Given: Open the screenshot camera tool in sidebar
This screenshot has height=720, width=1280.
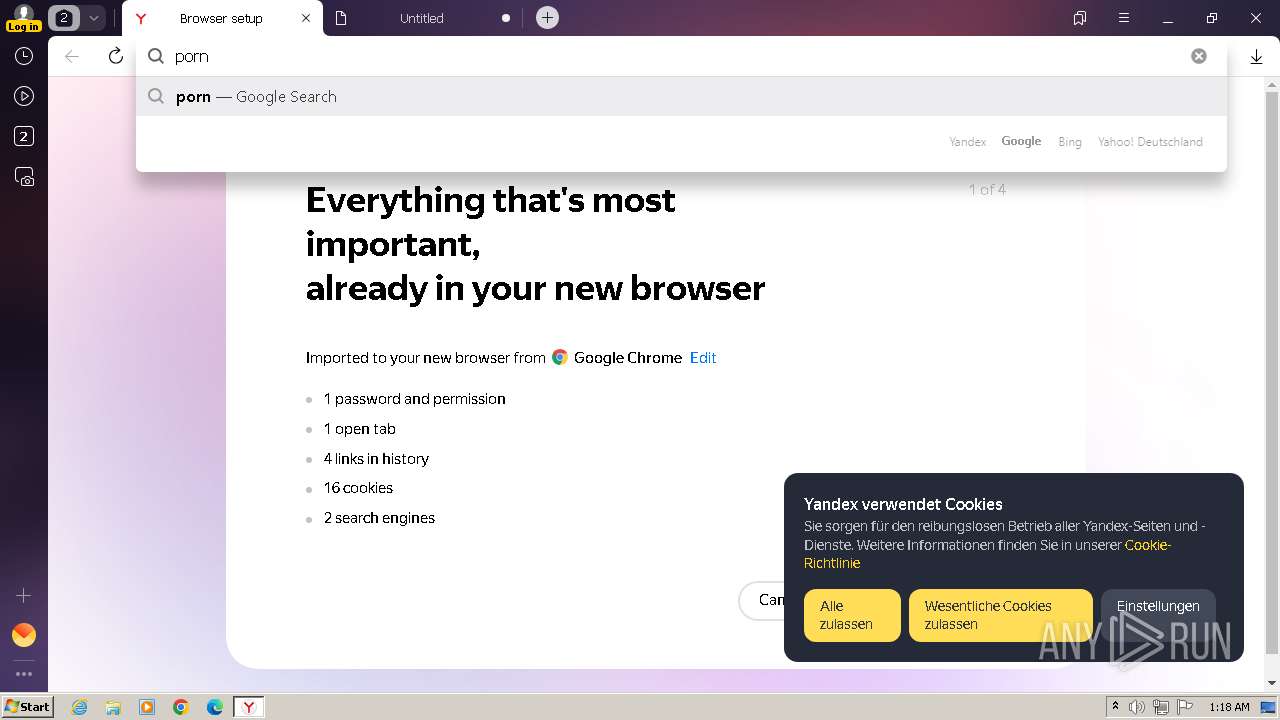Looking at the screenshot, I should [25, 177].
